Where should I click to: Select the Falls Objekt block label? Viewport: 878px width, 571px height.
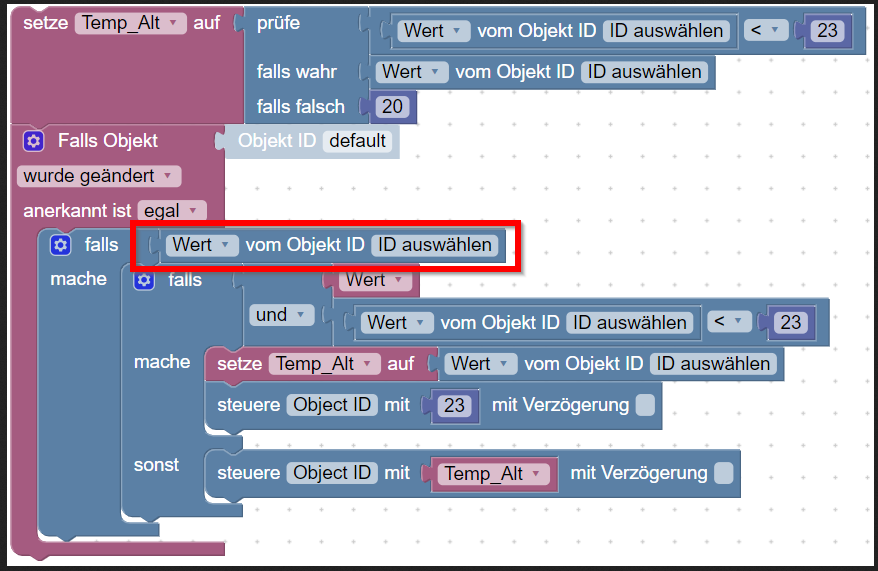click(x=108, y=141)
